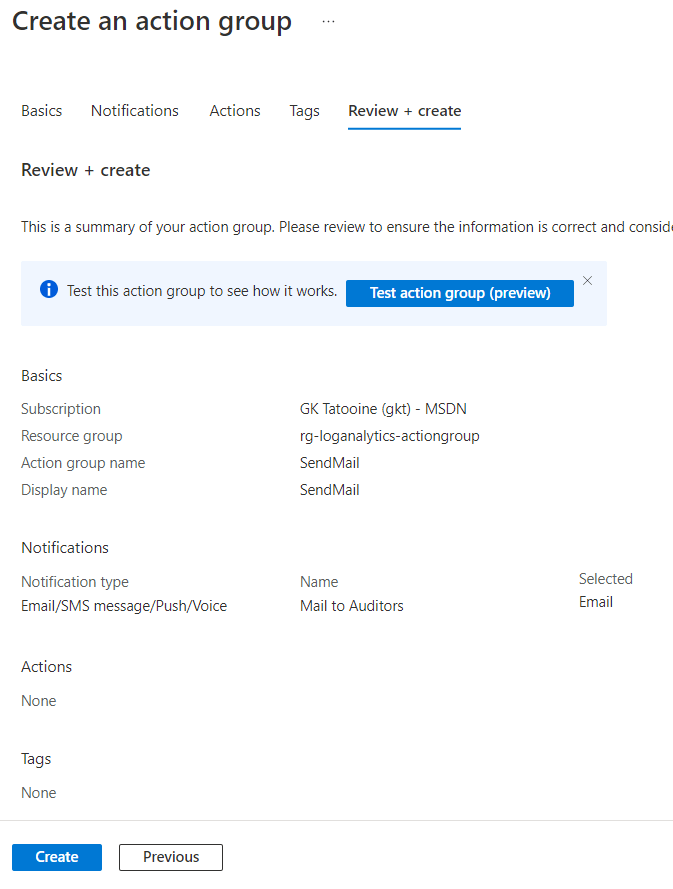Screen dimensions: 673x889
Task: Open the Tags tab
Action: 304,111
